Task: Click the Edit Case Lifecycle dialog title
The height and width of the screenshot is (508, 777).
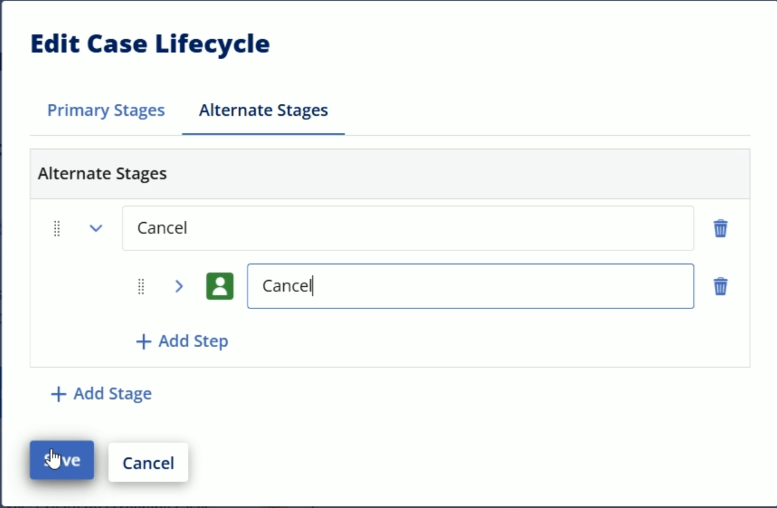Action: 150,44
